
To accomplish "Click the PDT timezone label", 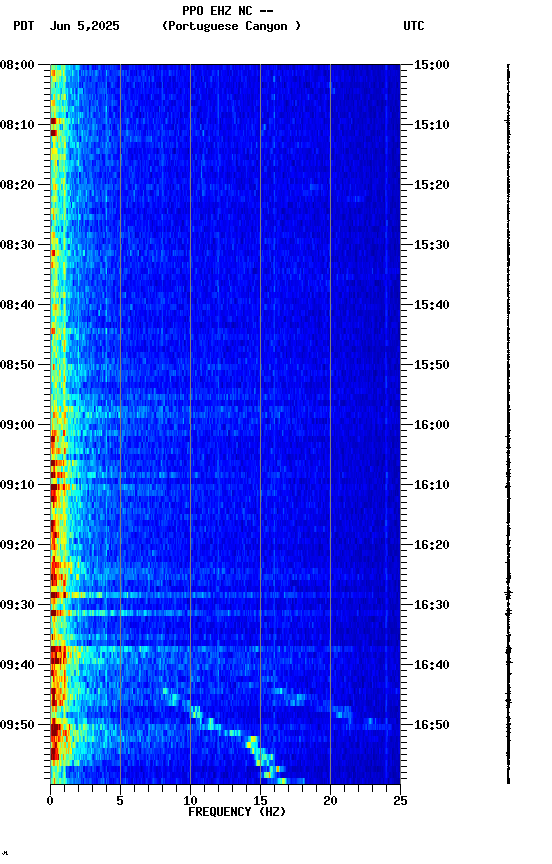I will [x=24, y=26].
